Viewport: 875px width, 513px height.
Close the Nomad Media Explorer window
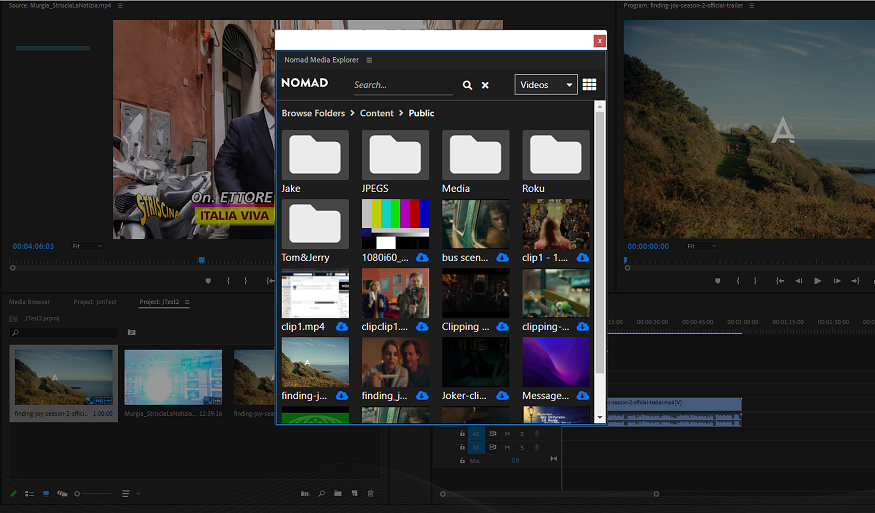point(599,41)
